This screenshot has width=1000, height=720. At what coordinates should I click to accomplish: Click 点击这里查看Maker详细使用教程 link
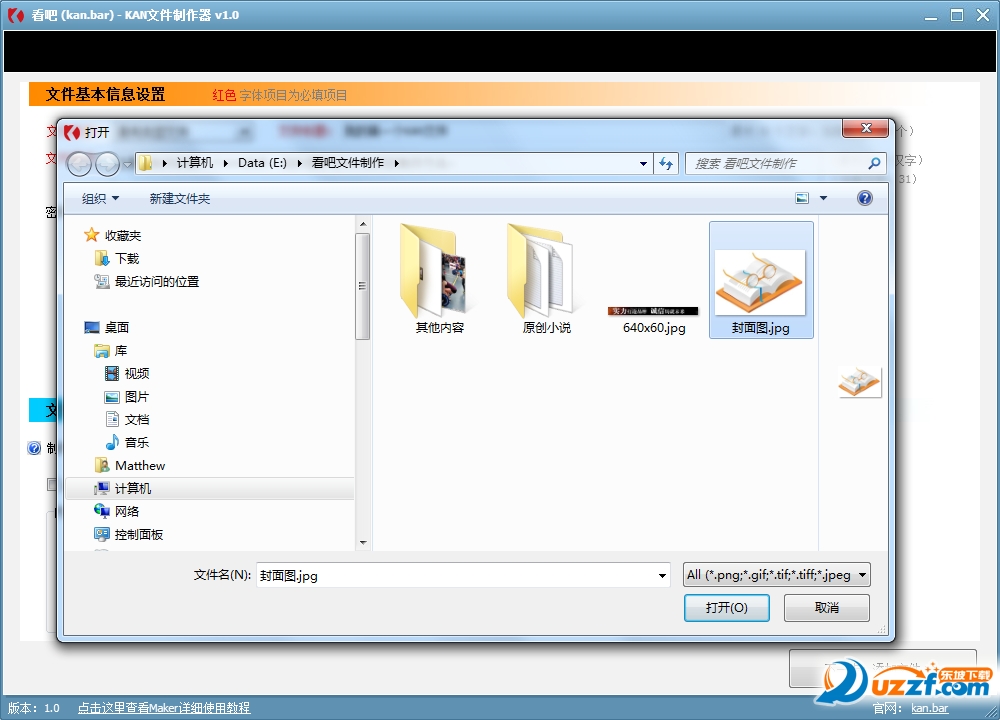click(x=164, y=708)
